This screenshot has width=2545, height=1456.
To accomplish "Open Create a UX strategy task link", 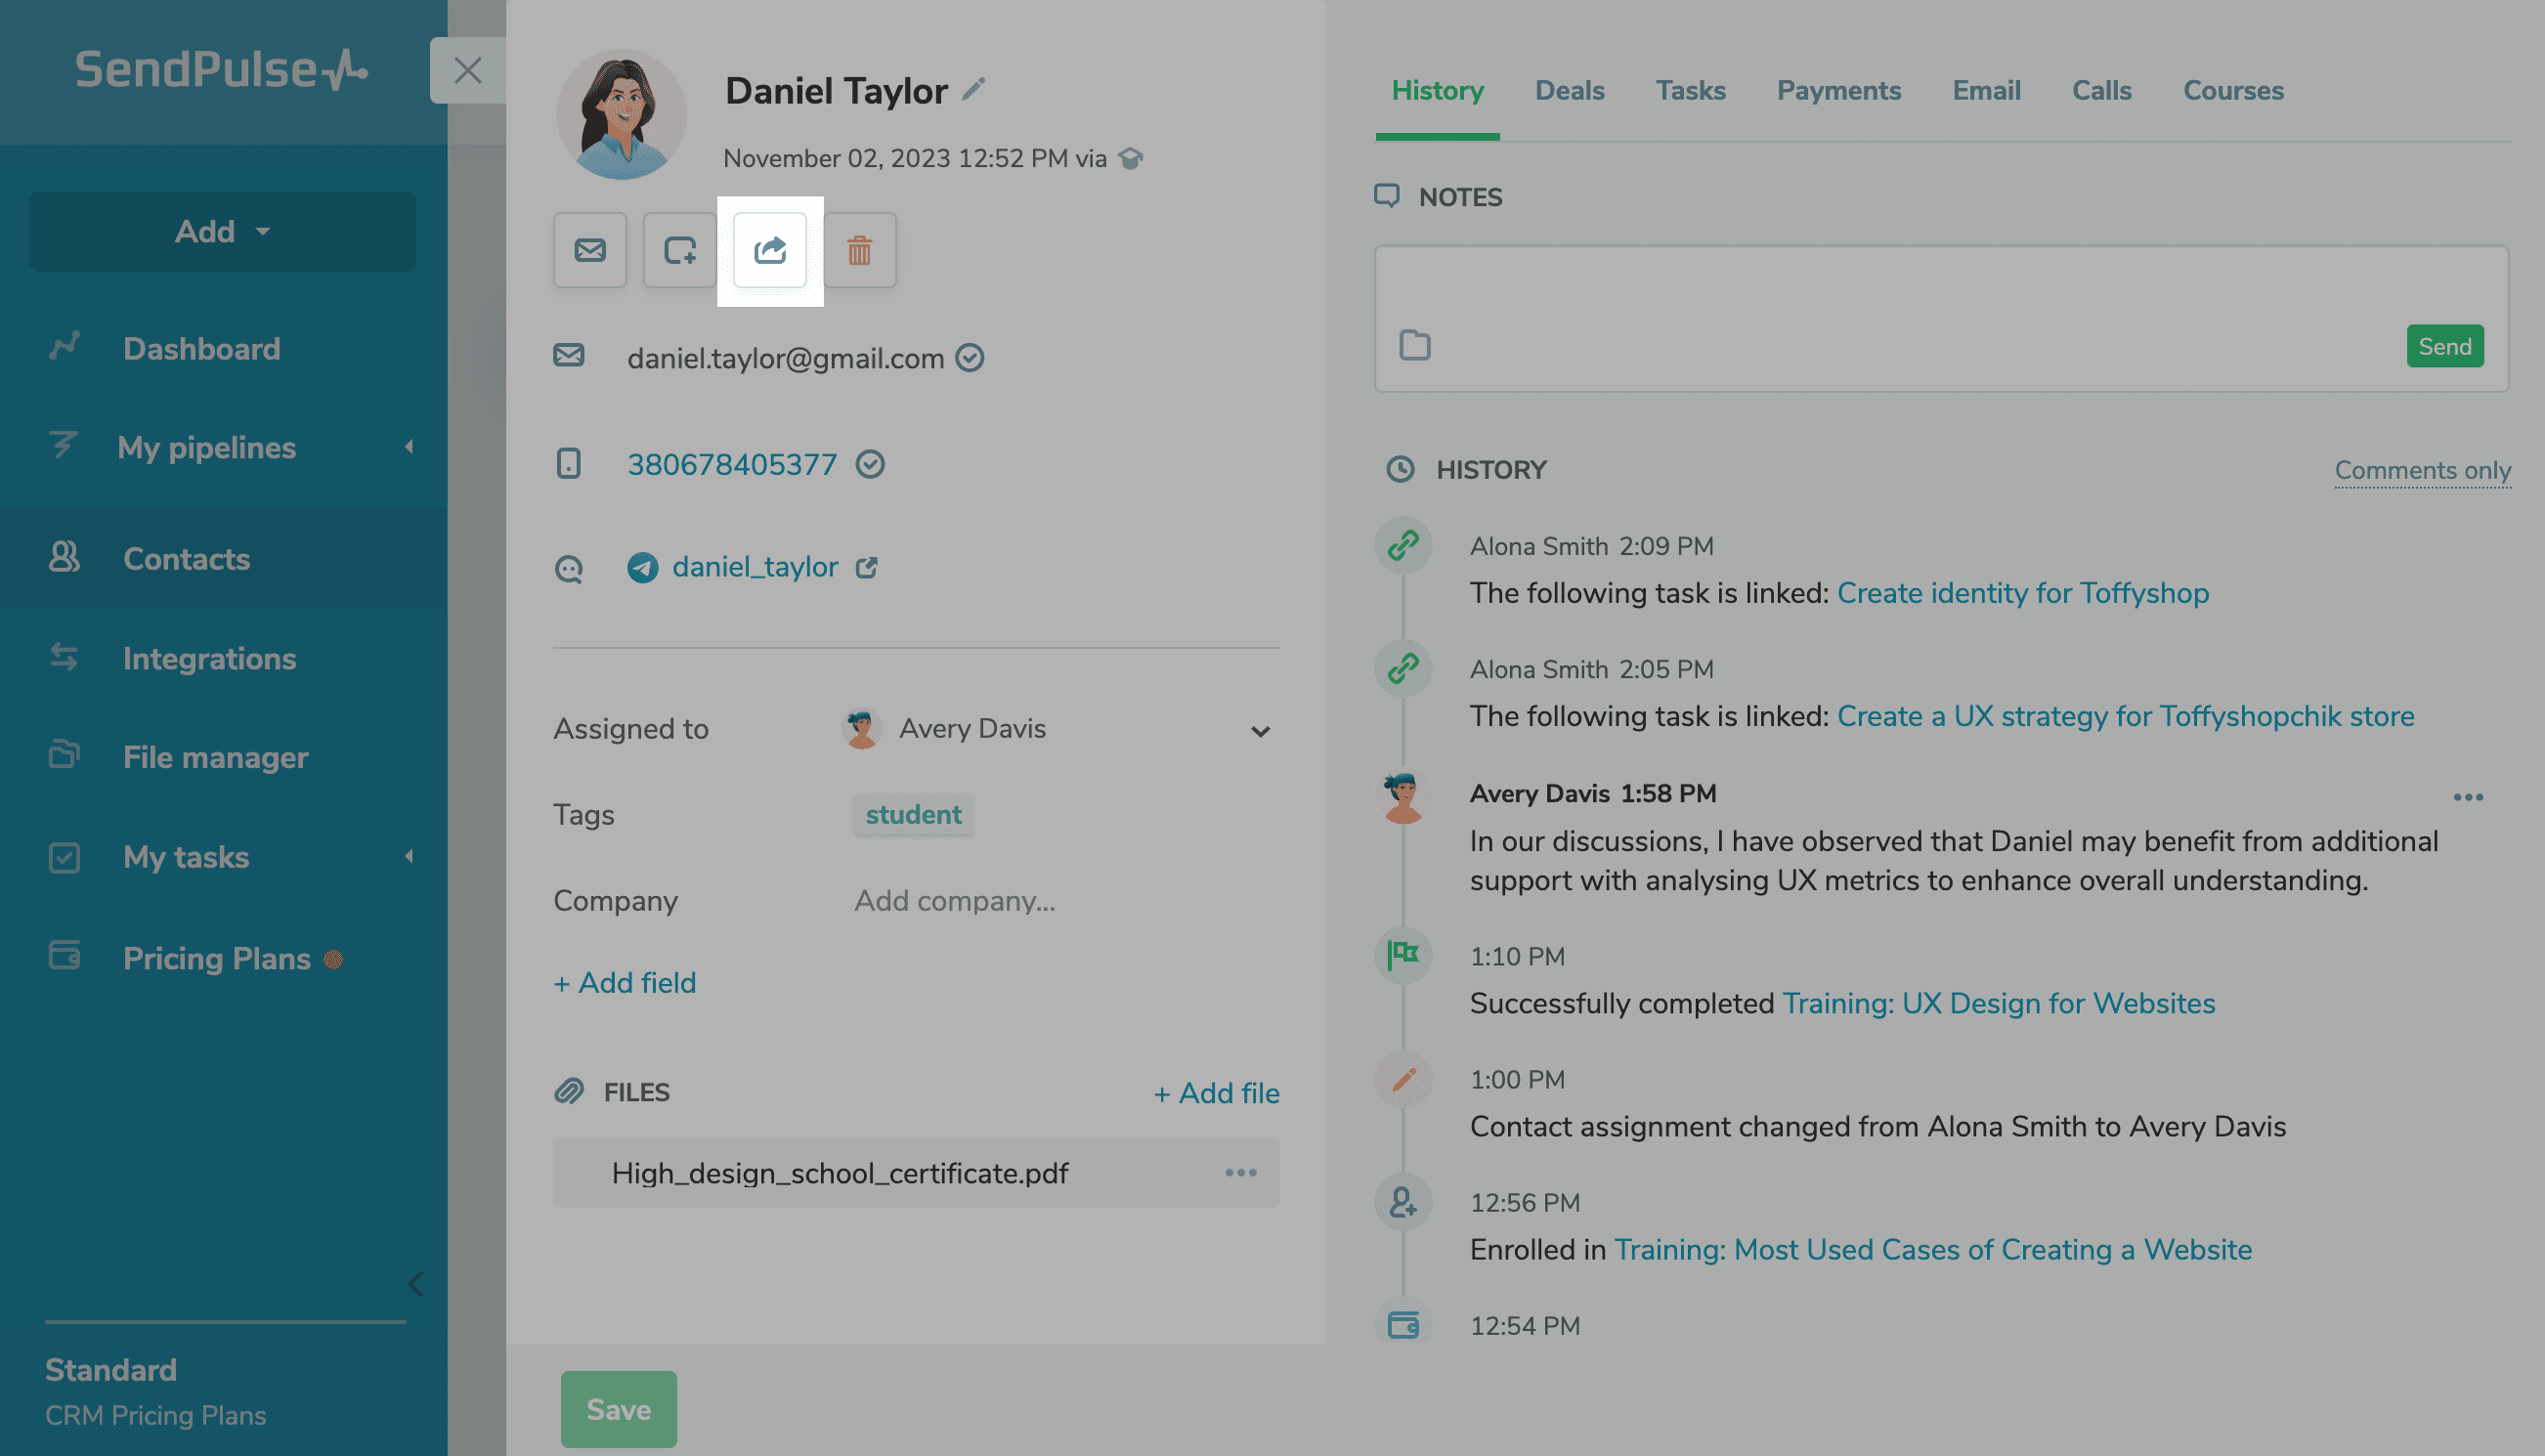I will 2125,717.
